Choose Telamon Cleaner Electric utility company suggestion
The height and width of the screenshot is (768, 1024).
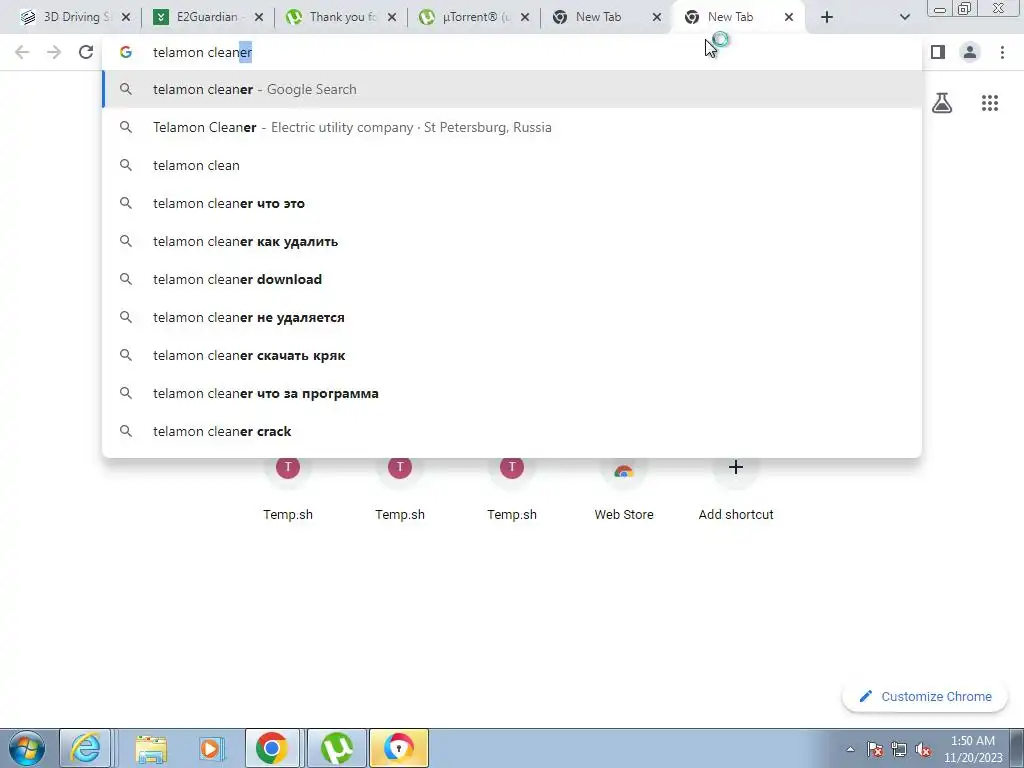coord(512,127)
